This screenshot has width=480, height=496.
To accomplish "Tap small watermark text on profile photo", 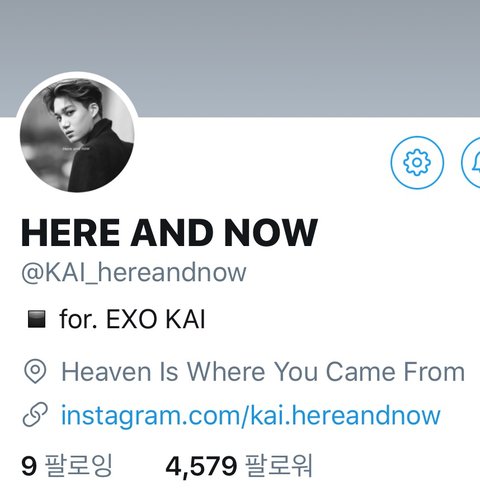I will click(76, 148).
